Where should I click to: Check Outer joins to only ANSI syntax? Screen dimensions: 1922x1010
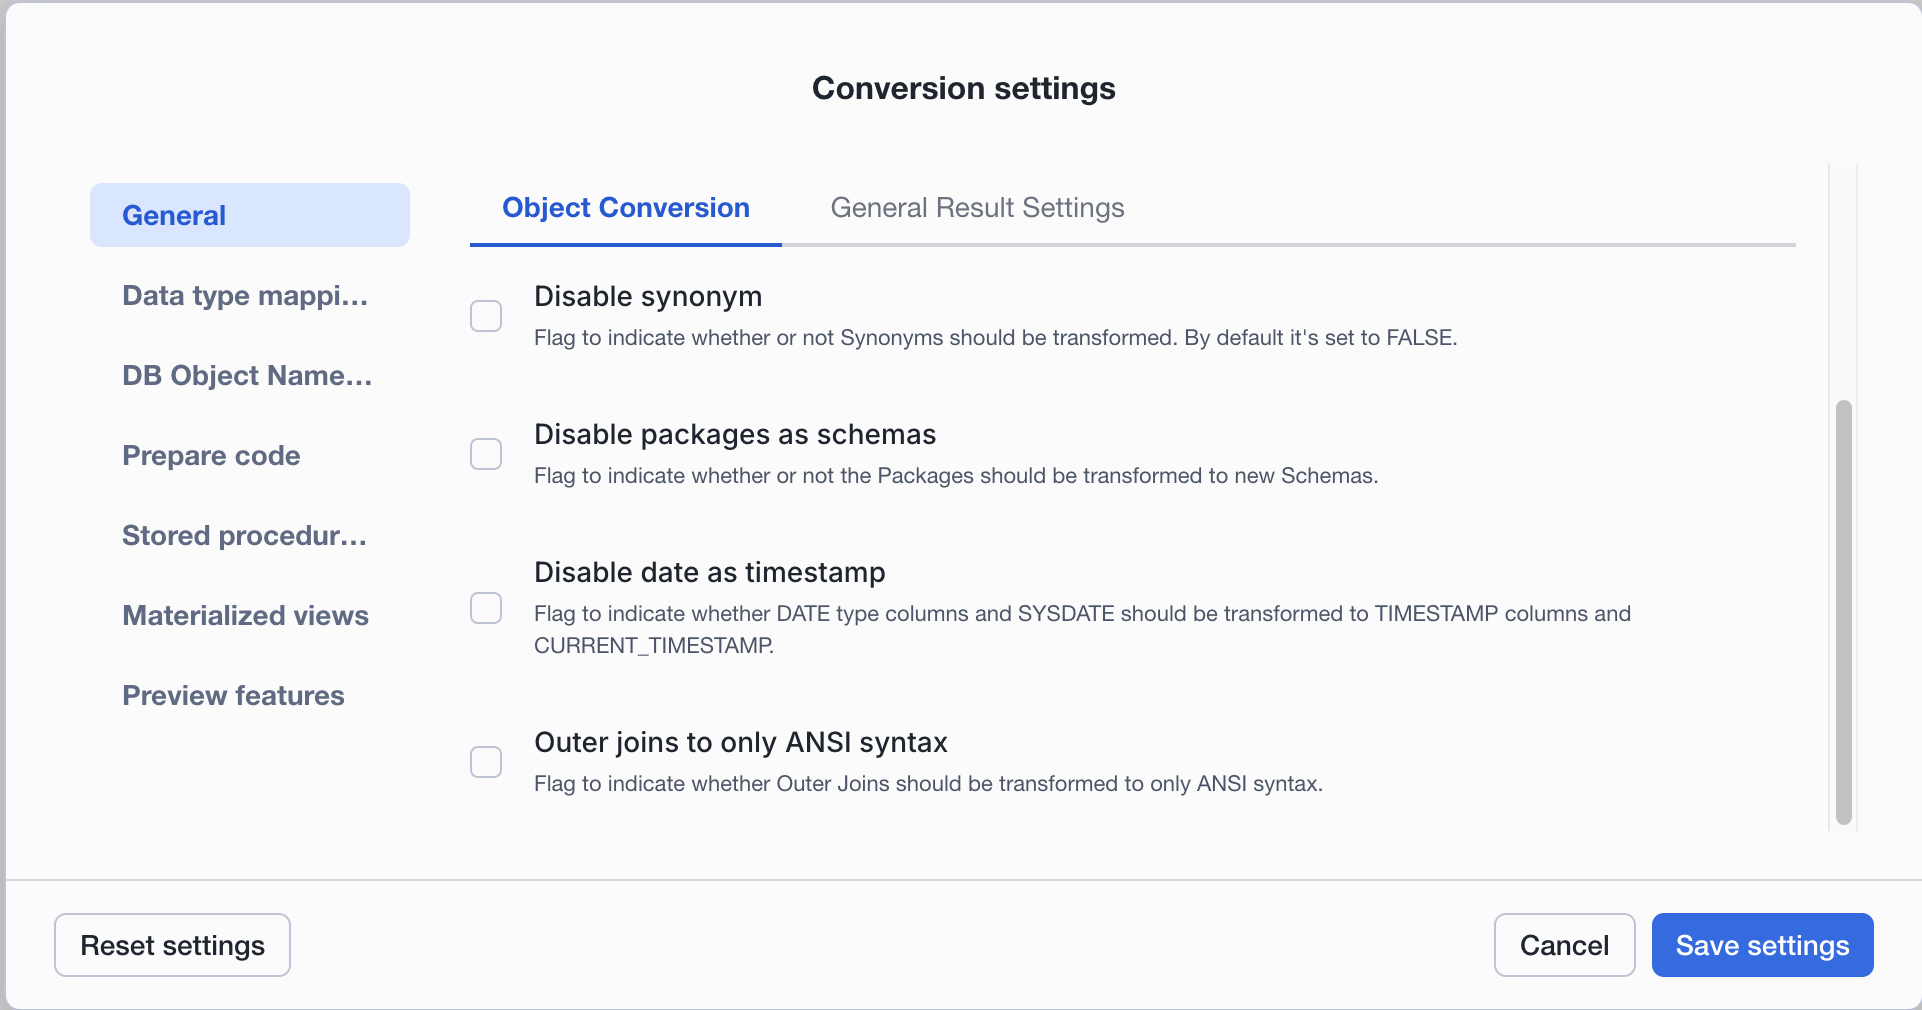tap(486, 761)
